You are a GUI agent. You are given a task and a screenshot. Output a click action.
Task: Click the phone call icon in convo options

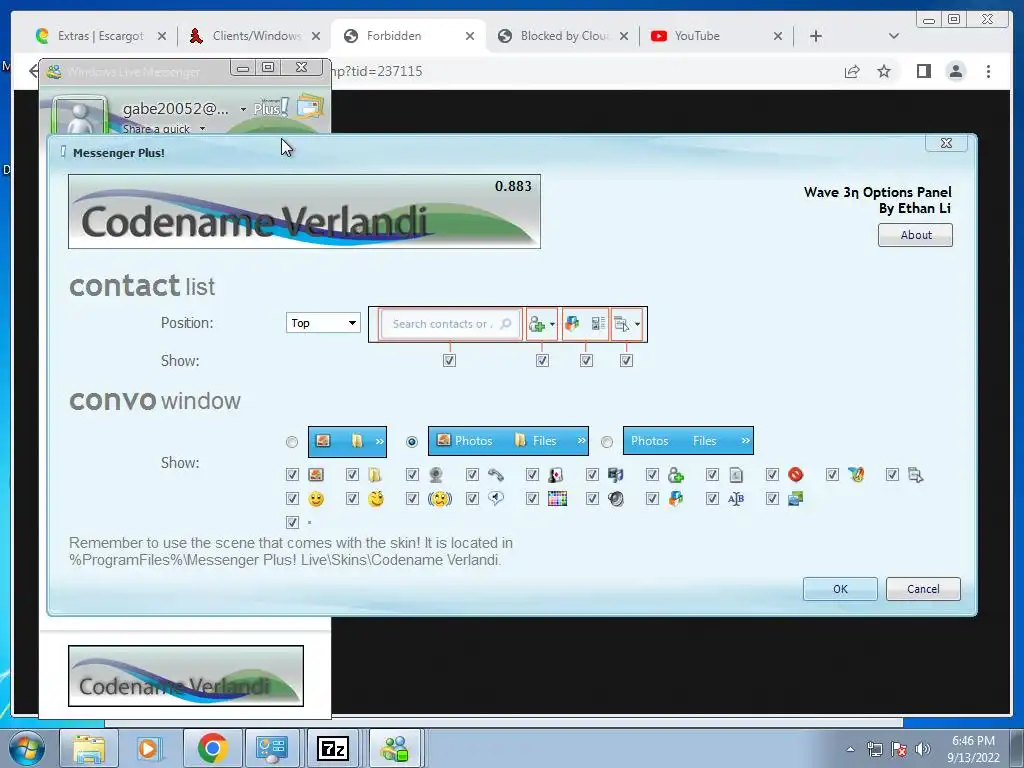click(496, 475)
